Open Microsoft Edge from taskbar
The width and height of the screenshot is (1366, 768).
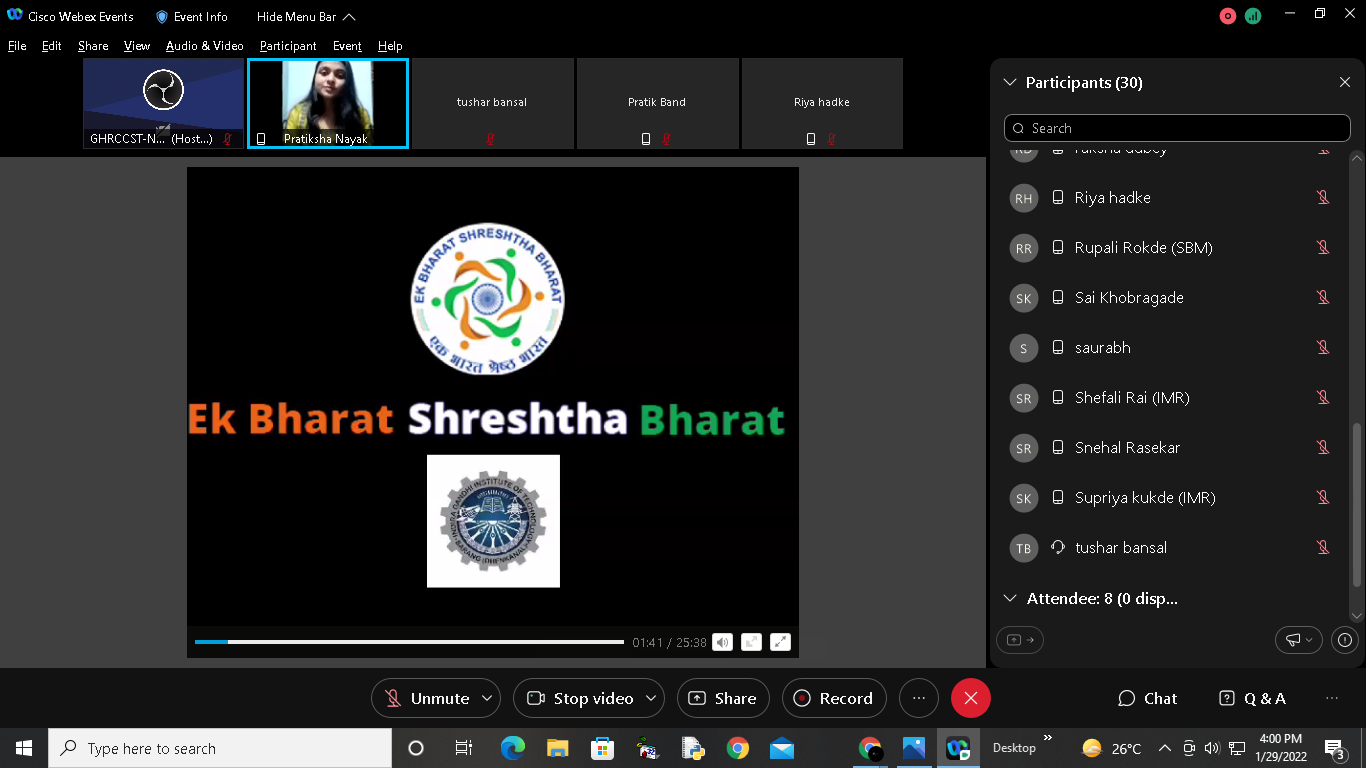click(x=513, y=748)
